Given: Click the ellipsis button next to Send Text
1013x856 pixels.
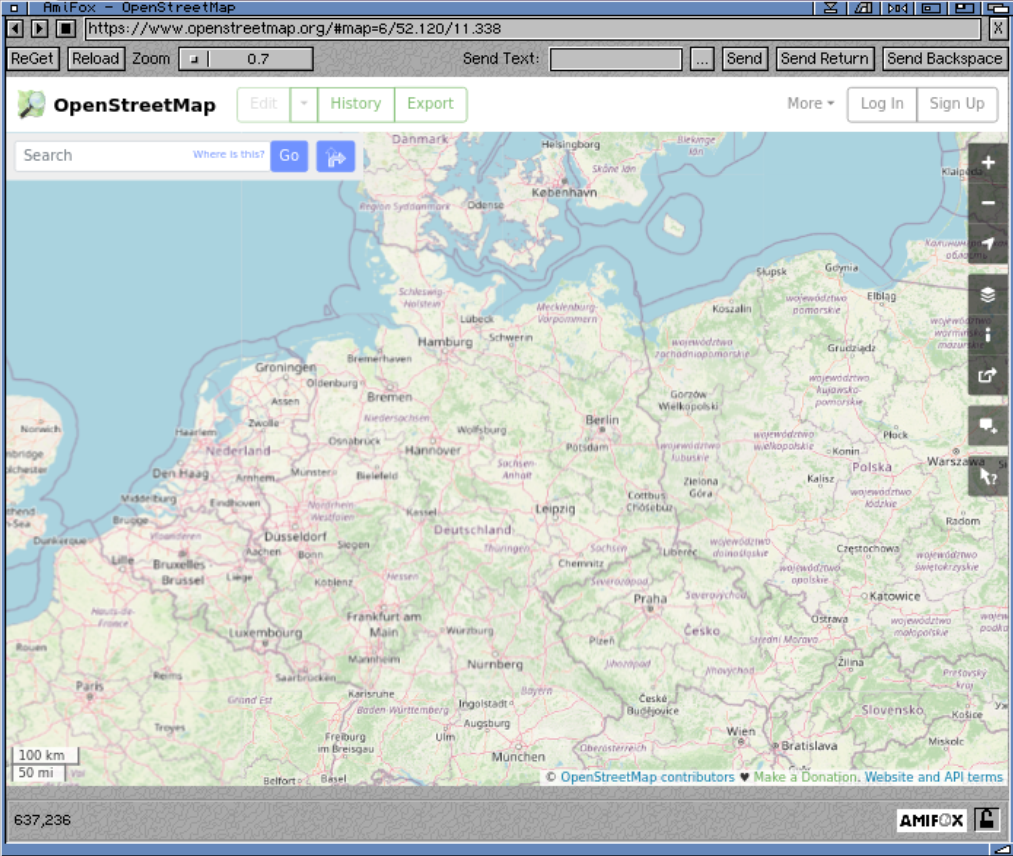Looking at the screenshot, I should tap(702, 59).
